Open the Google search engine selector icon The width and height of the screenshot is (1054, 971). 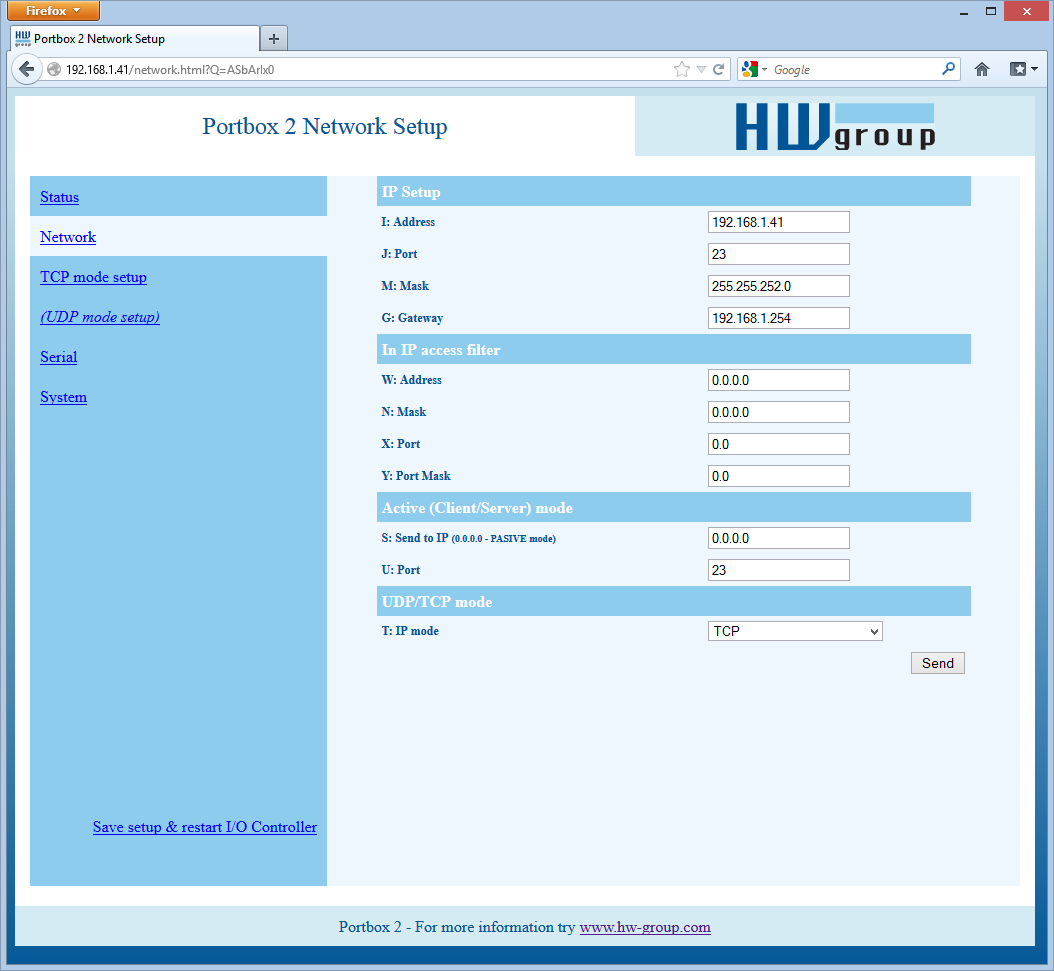[x=754, y=69]
